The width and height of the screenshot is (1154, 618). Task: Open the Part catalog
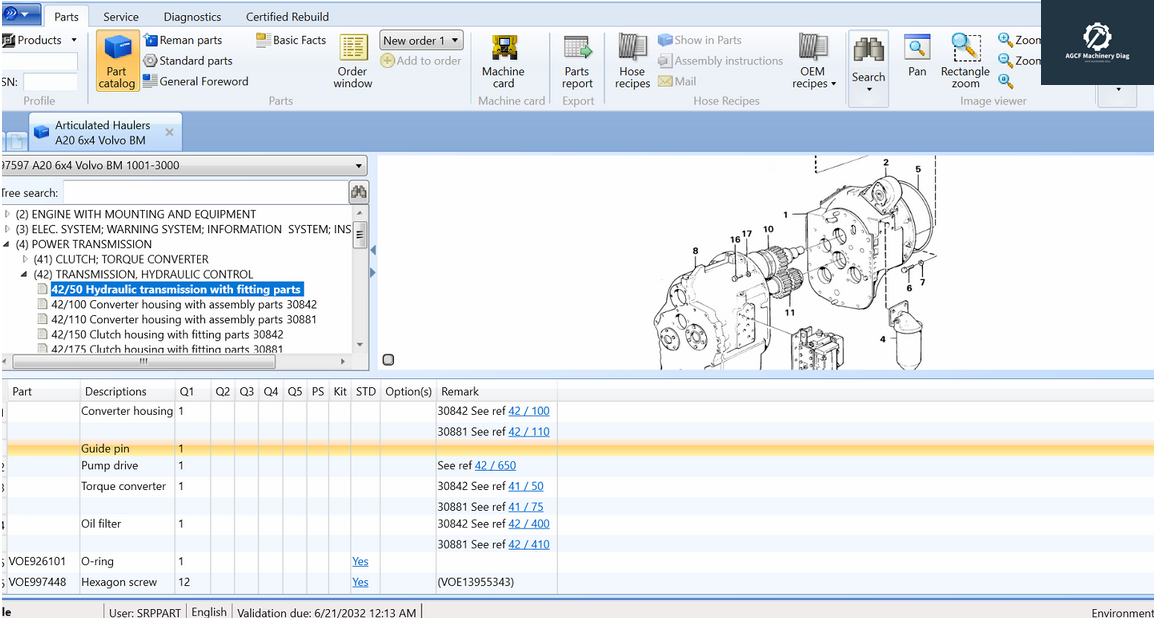pyautogui.click(x=117, y=62)
